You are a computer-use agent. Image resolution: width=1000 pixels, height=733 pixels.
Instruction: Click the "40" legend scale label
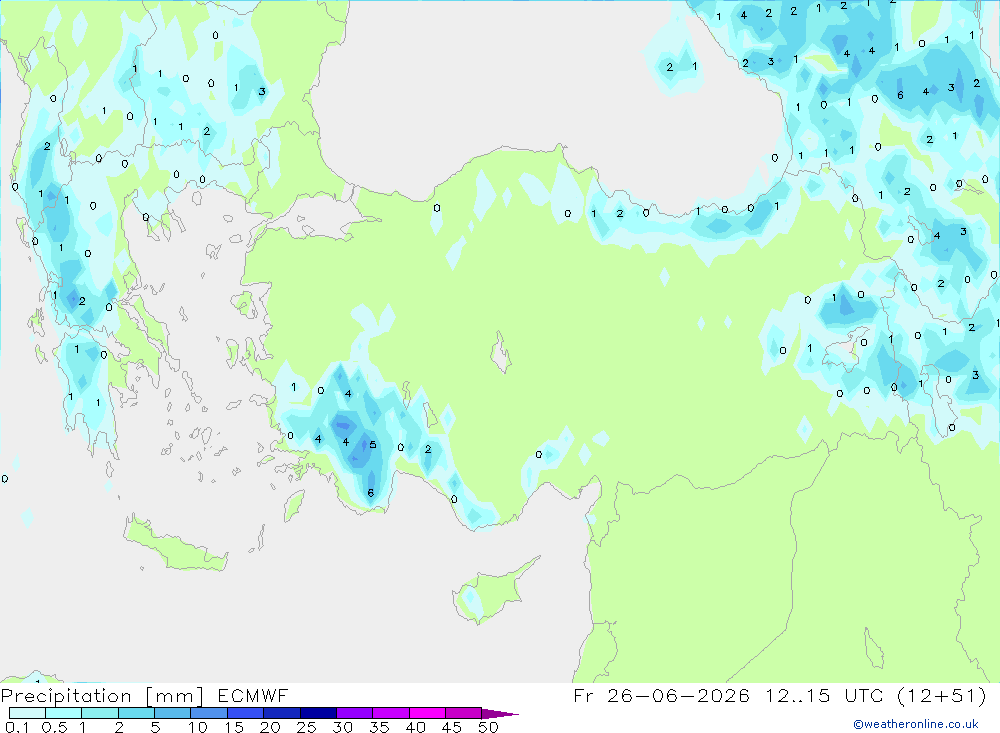[415, 727]
